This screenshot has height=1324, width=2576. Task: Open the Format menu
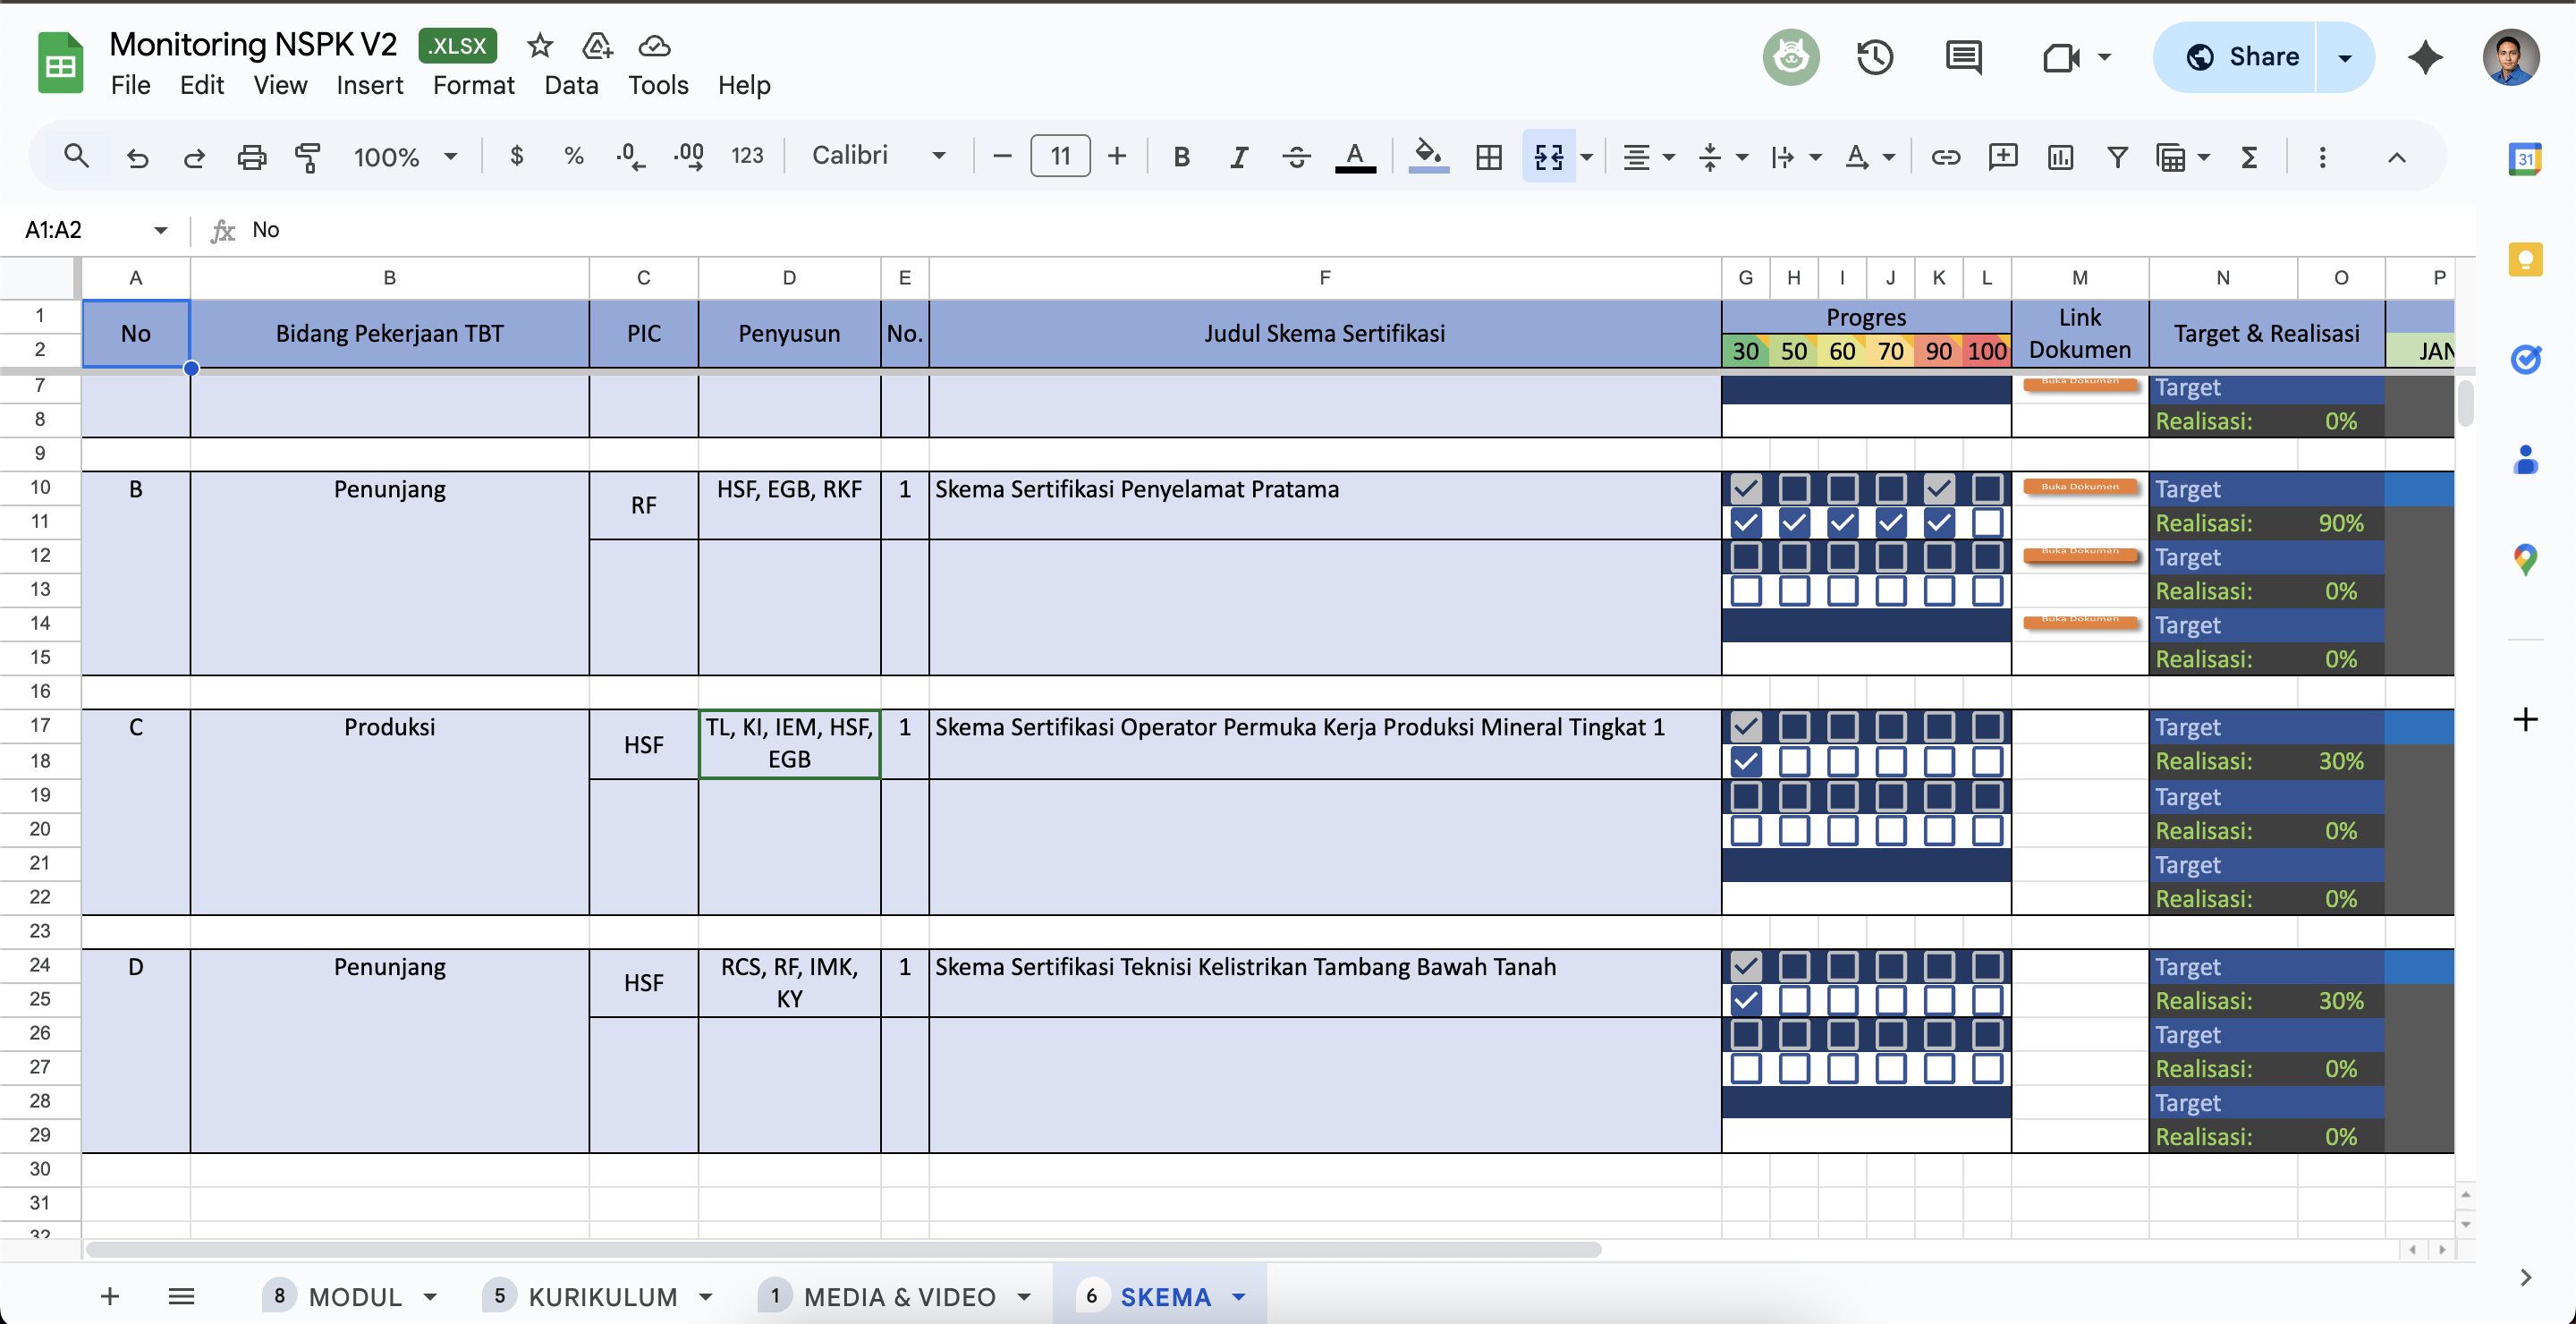click(473, 85)
